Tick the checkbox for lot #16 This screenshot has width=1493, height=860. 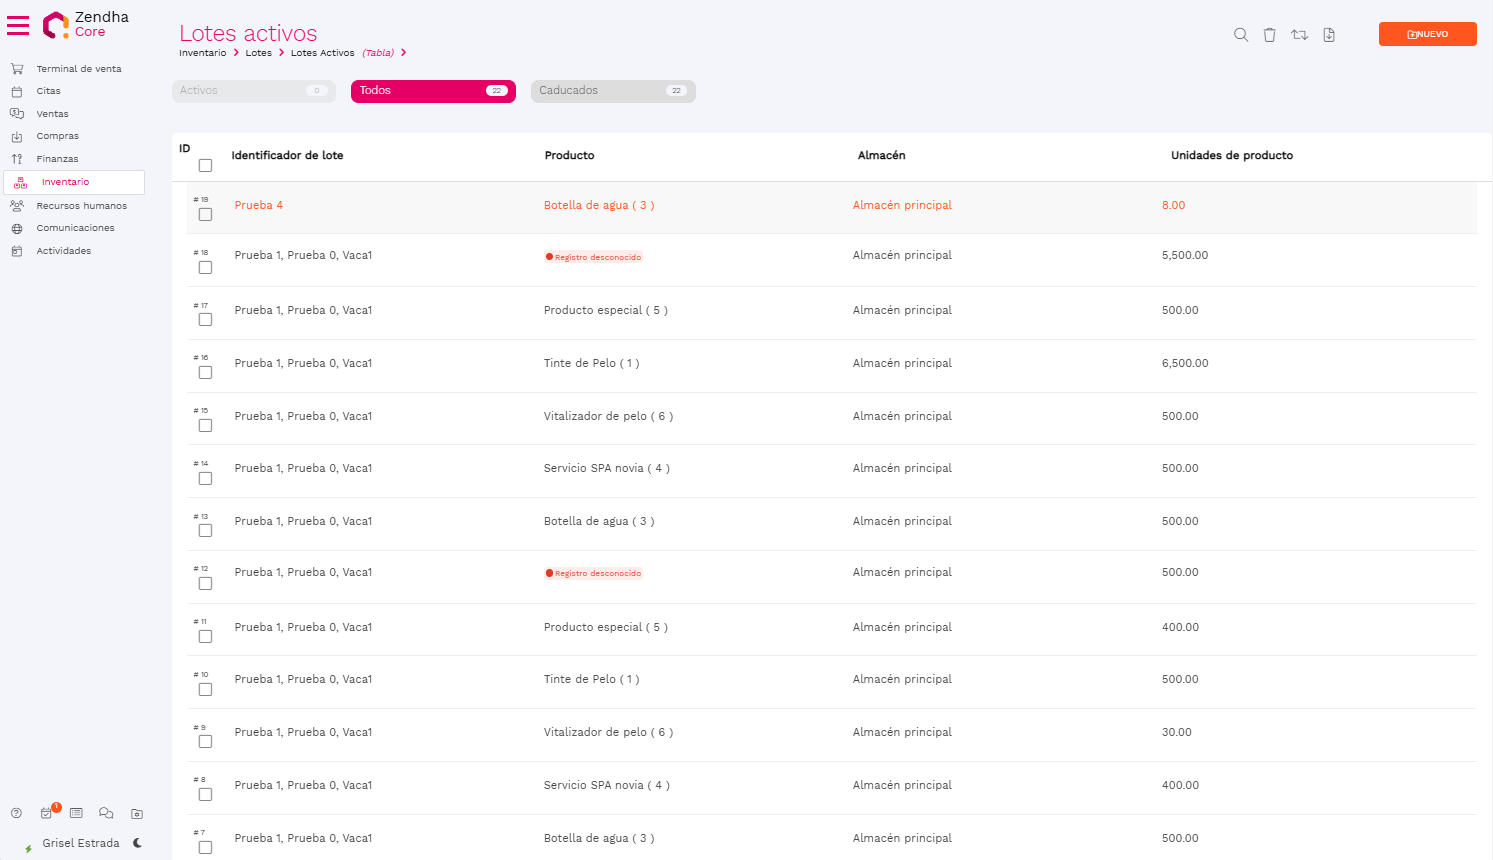click(205, 373)
